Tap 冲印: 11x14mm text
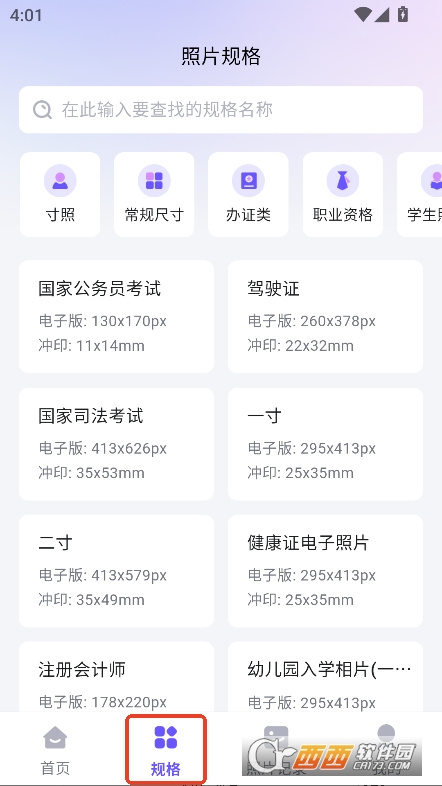Image resolution: width=442 pixels, height=786 pixels. 92,346
